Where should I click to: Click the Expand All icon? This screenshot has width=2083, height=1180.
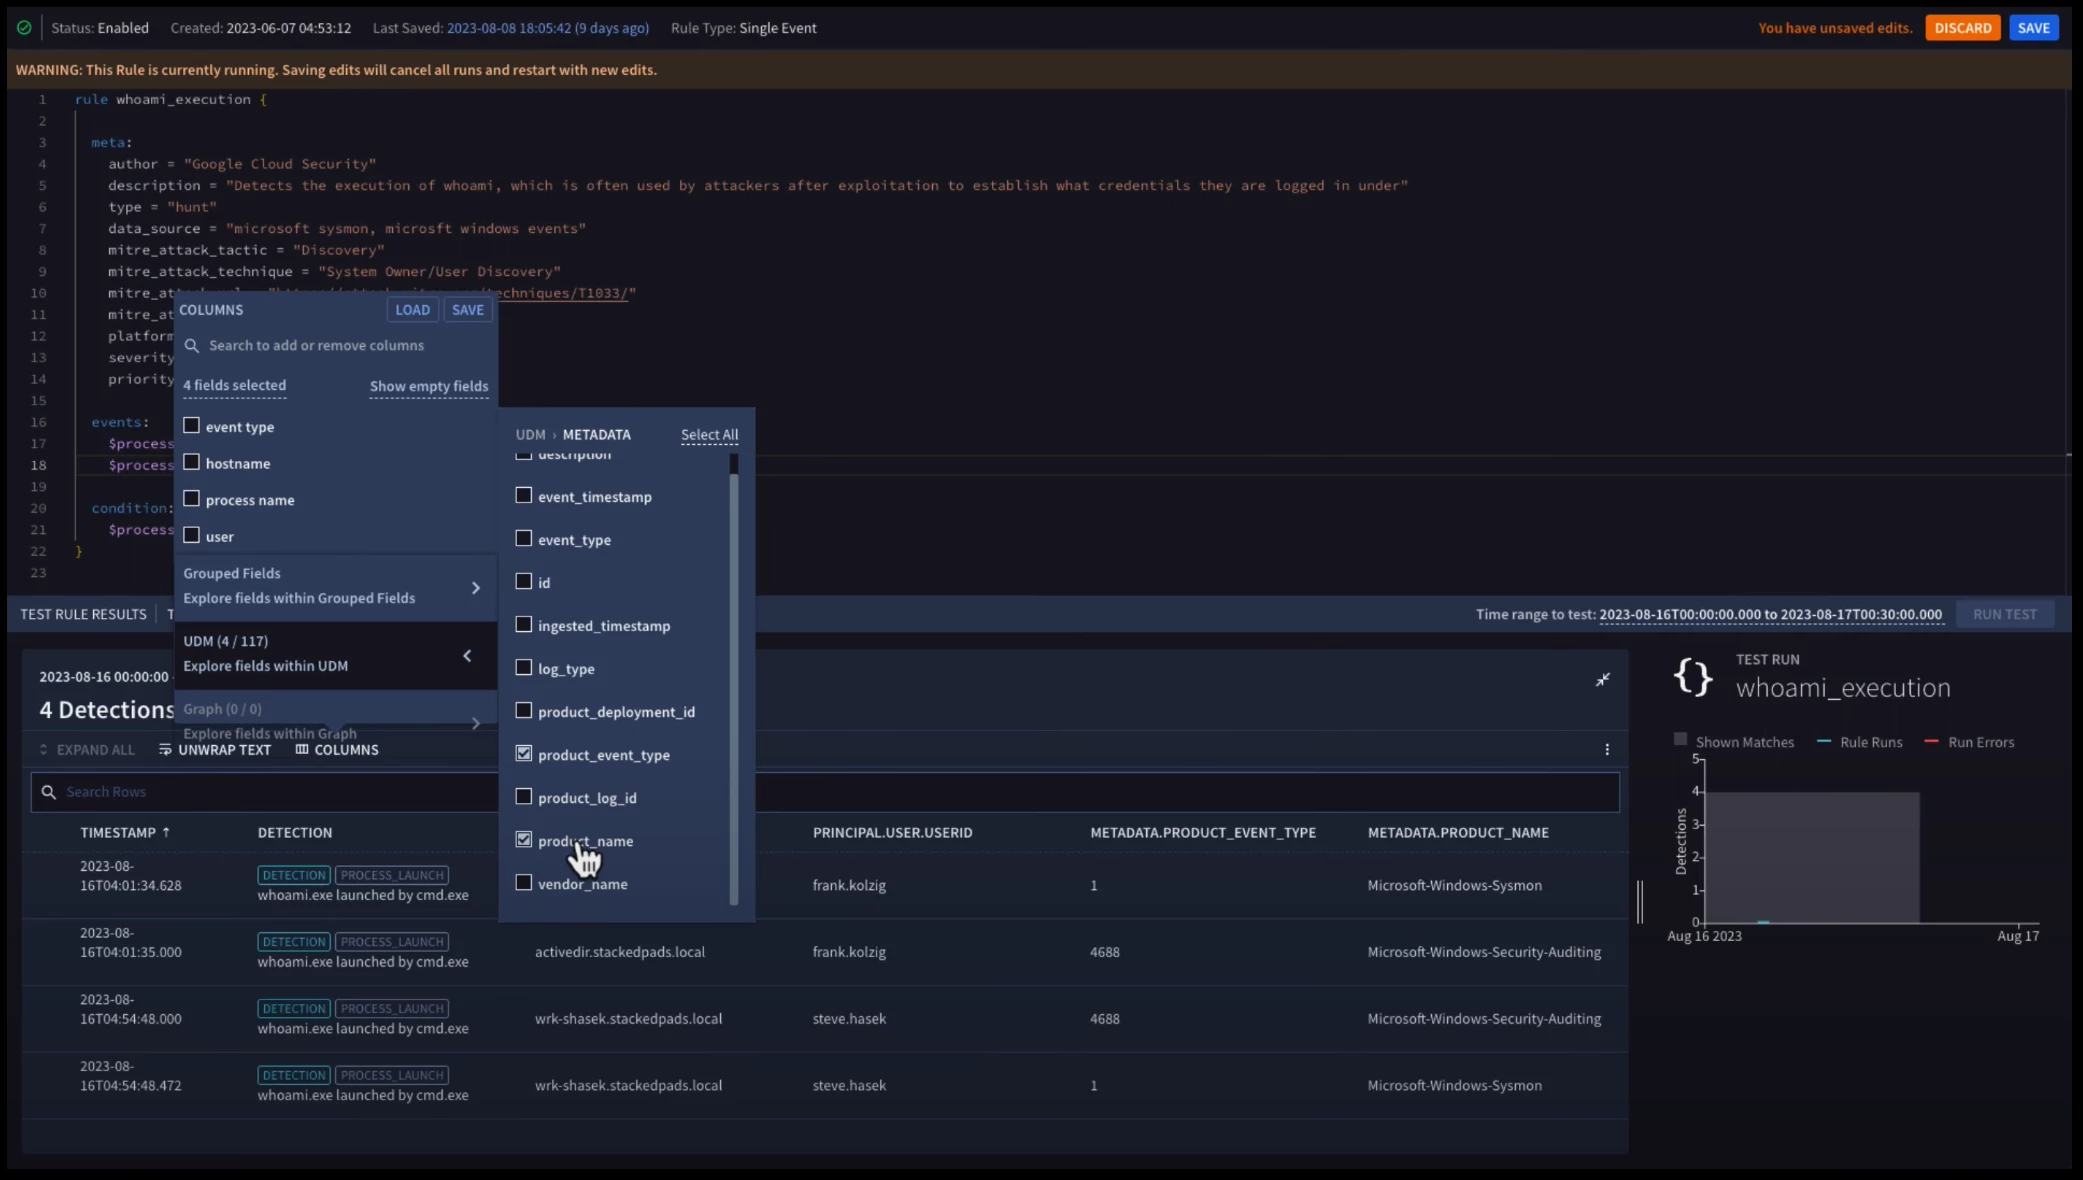43,750
